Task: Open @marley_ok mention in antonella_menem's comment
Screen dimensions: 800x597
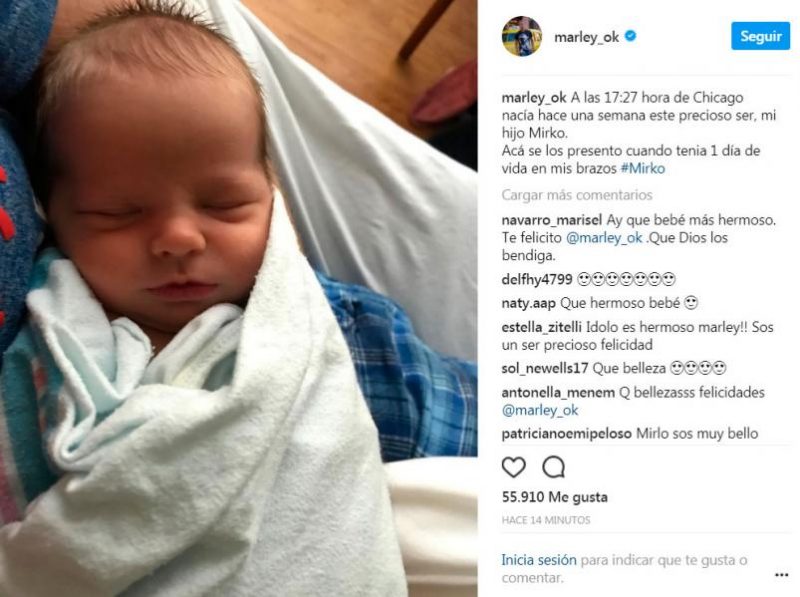Action: click(540, 410)
